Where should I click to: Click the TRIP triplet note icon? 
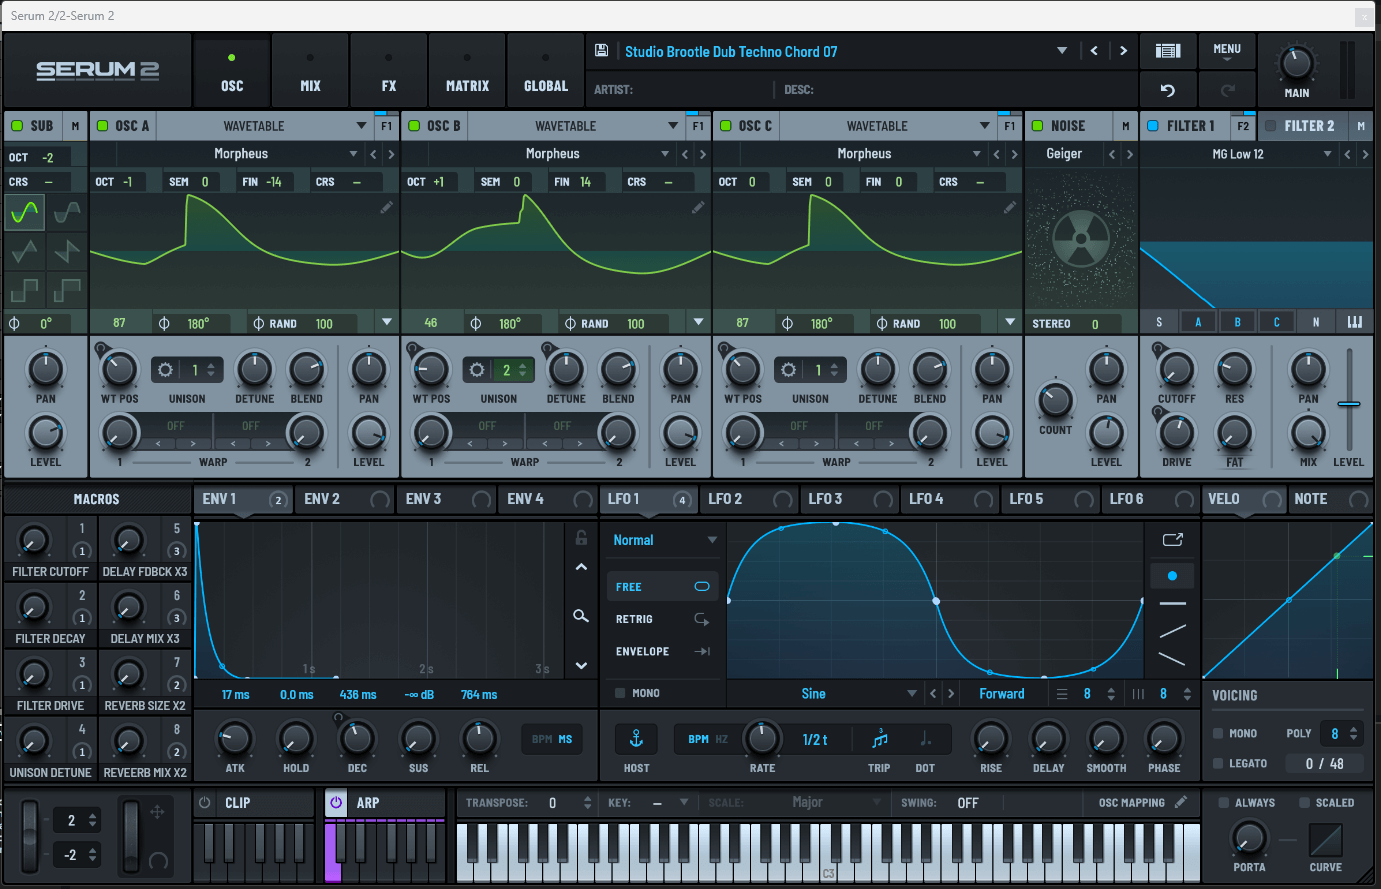coord(879,738)
